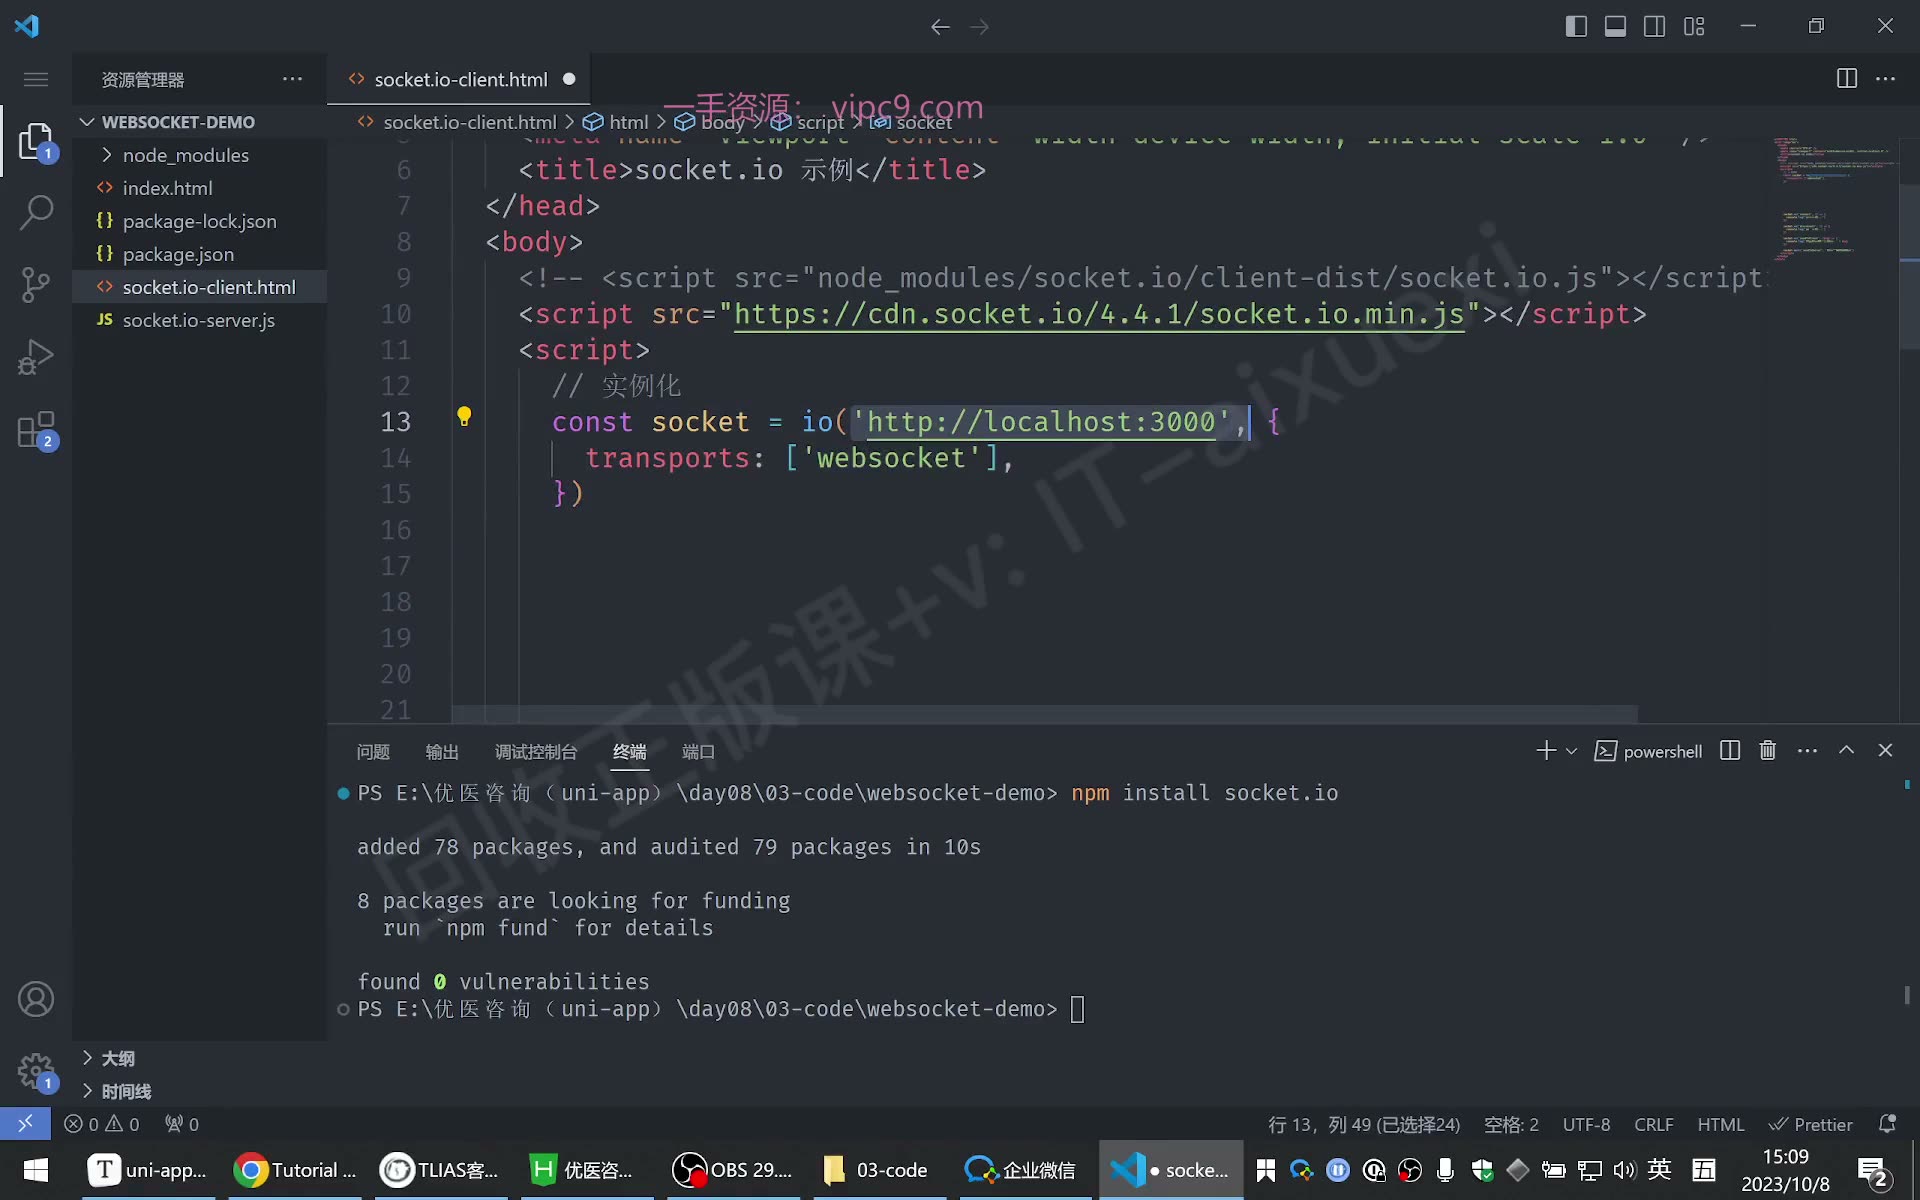
Task: Open remote window indicator in status bar
Action: pos(25,1124)
